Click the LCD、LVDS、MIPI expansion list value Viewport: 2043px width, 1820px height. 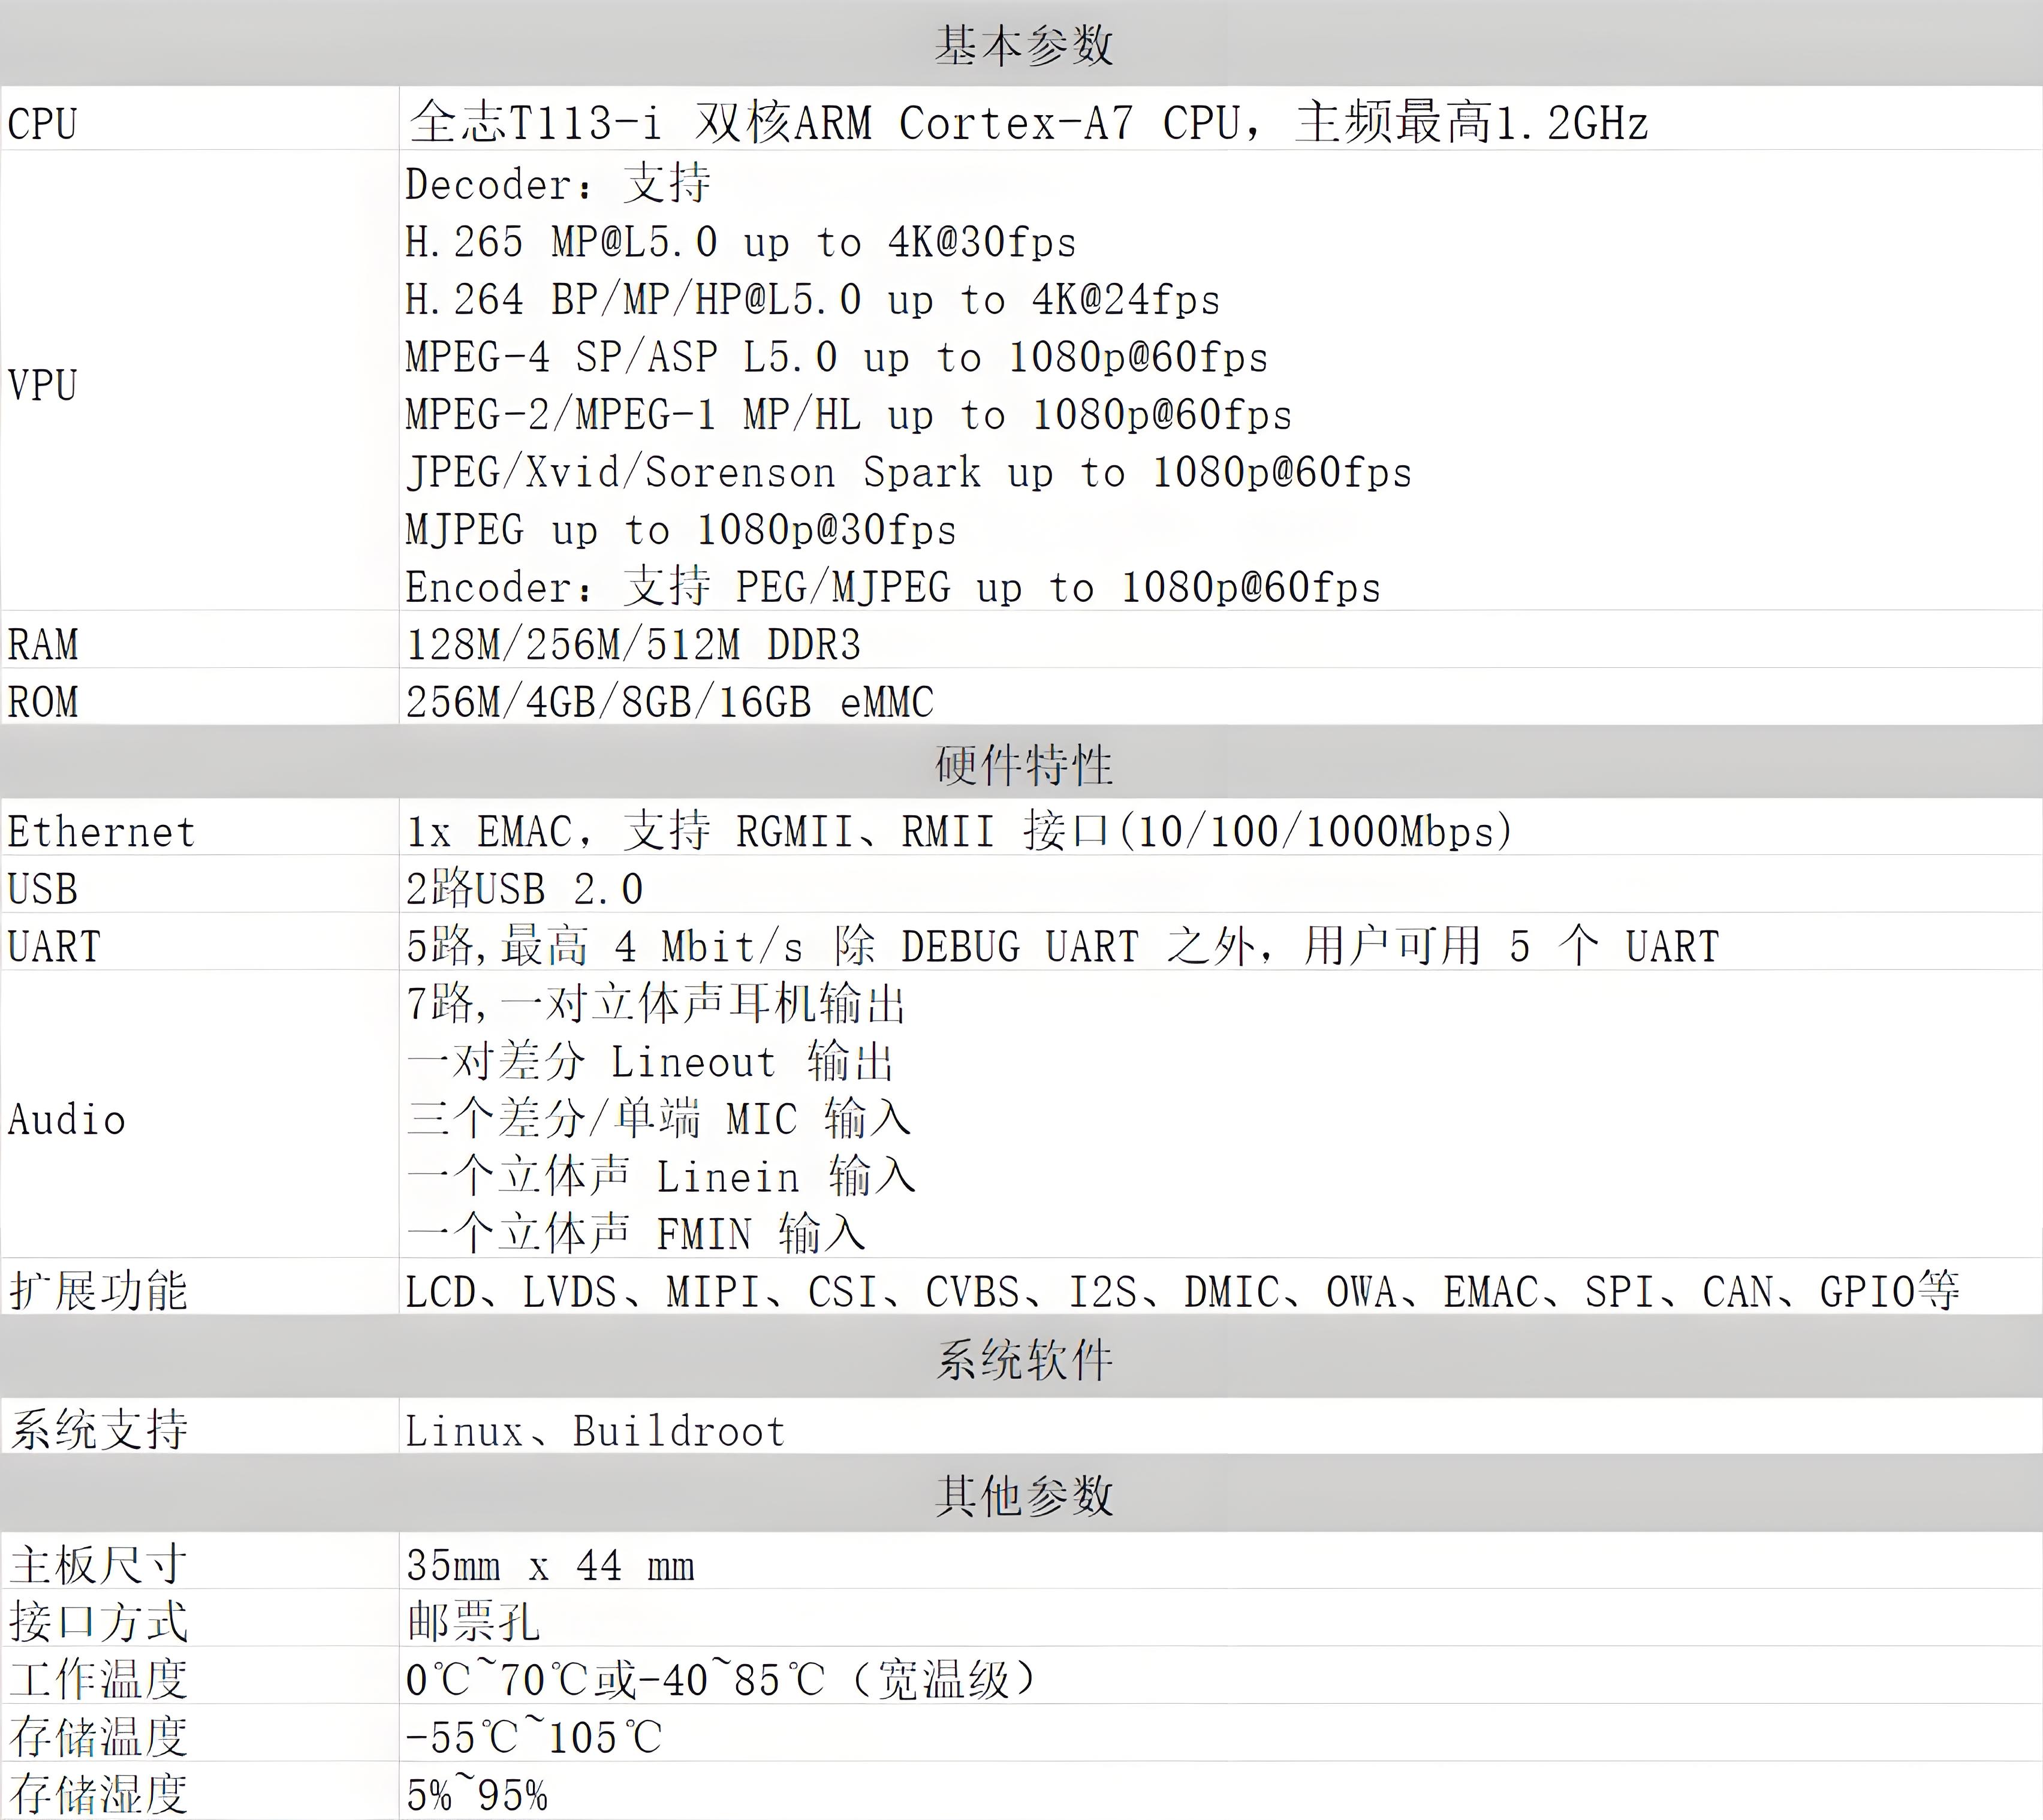pyautogui.click(x=1183, y=1292)
